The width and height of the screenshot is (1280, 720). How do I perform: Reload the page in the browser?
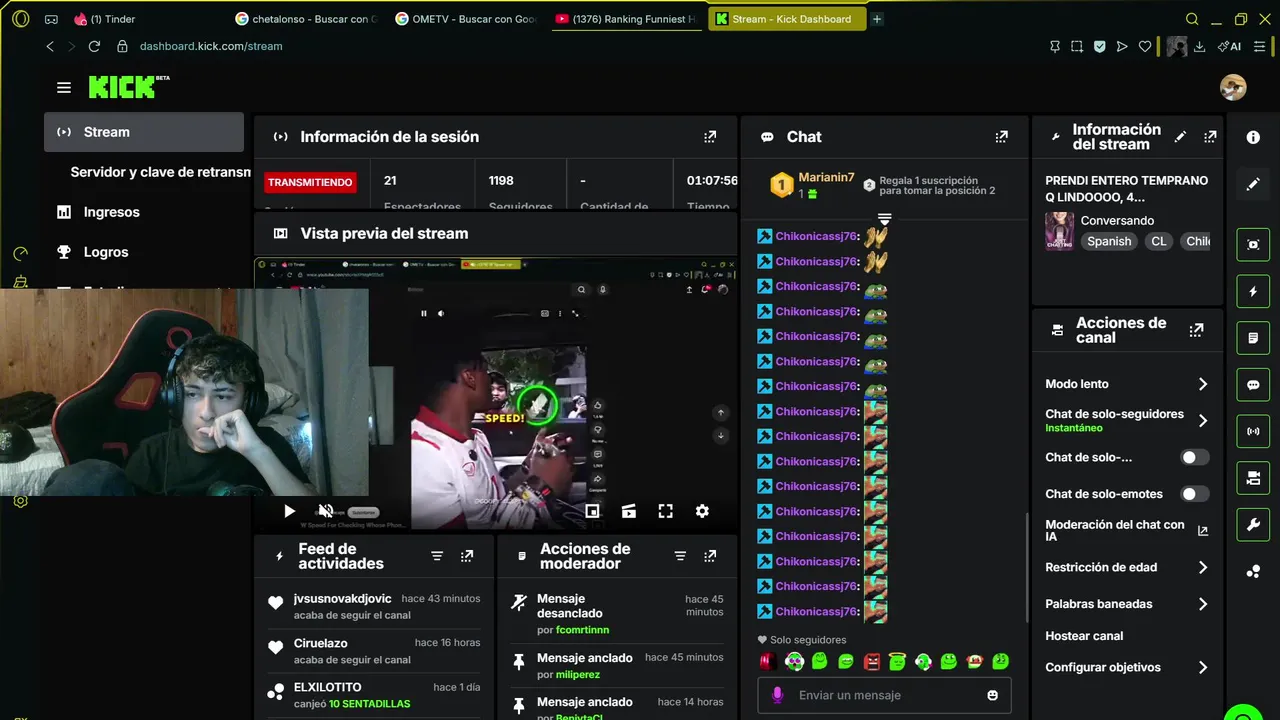coord(94,46)
